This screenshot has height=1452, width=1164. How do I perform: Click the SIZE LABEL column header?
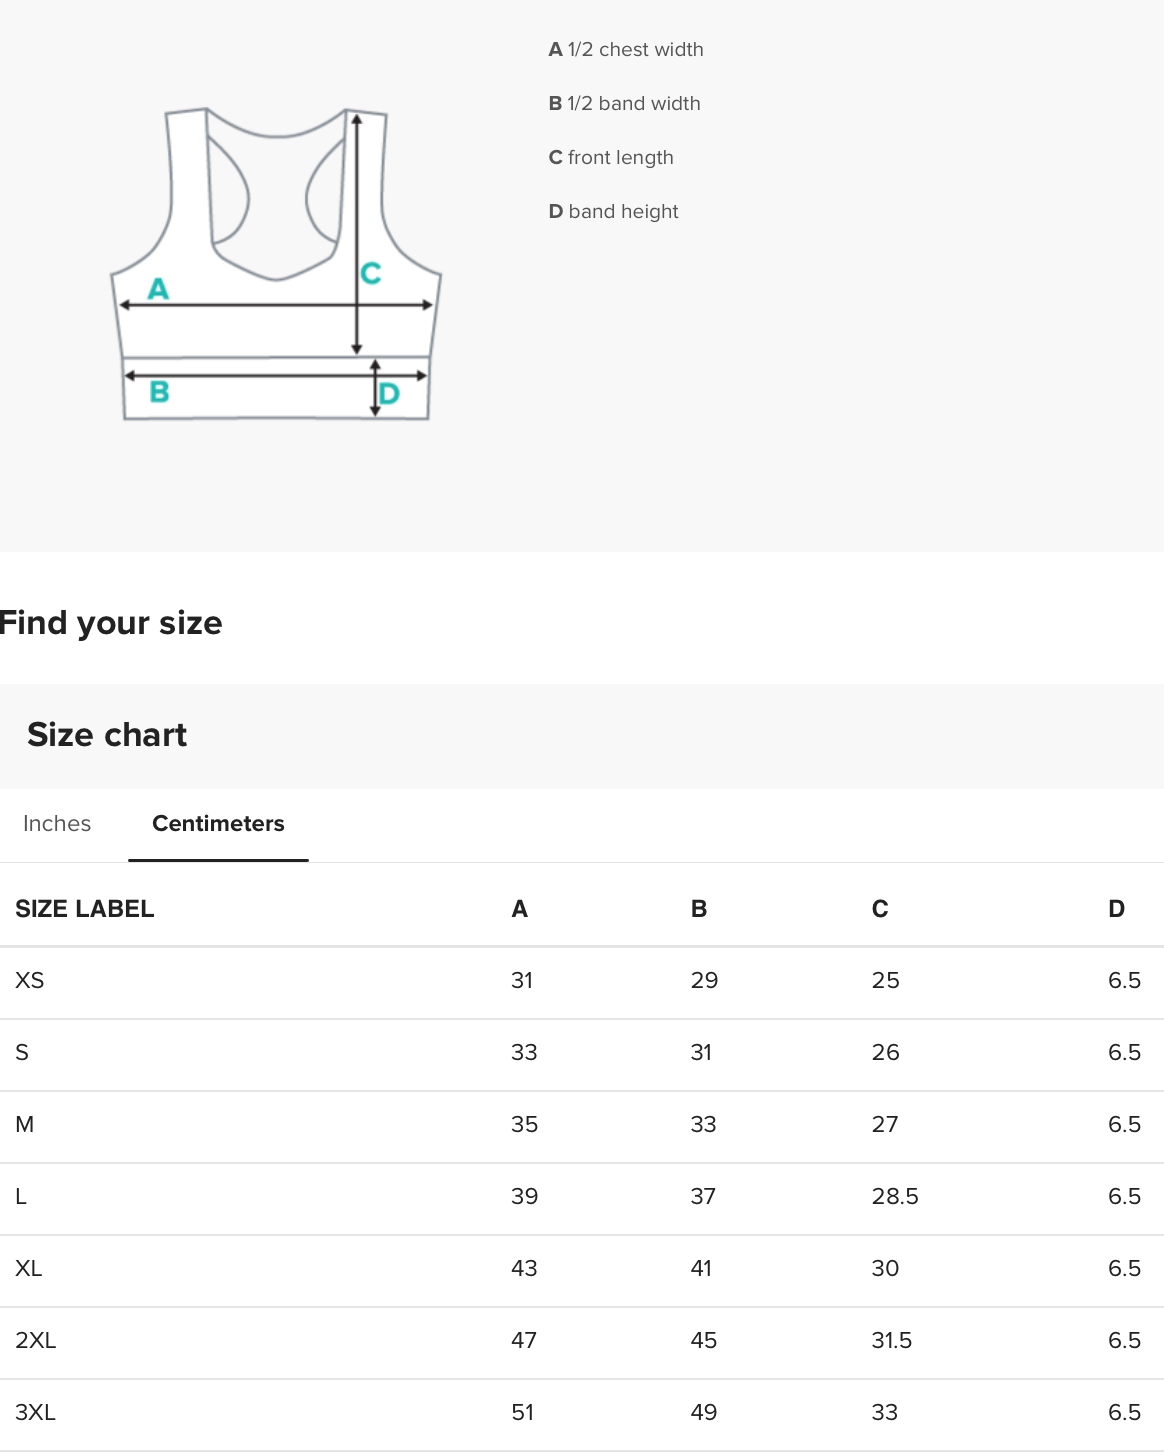[85, 909]
